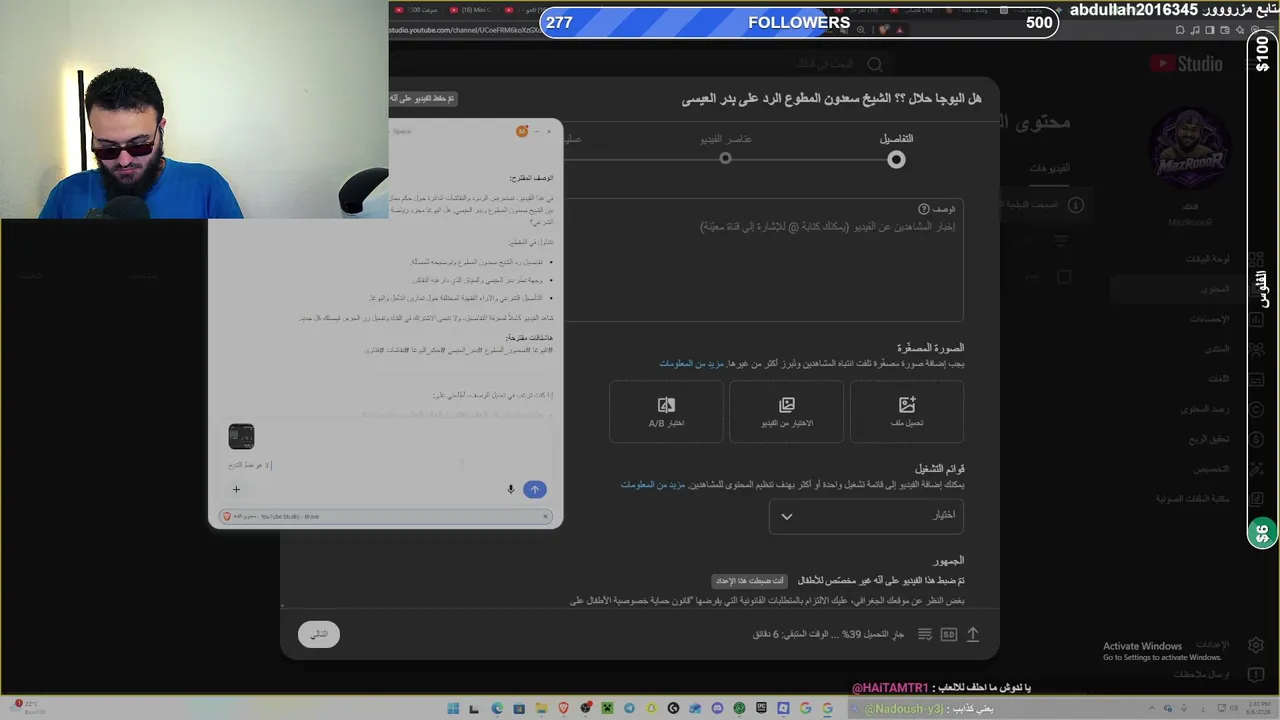
Task: Activate the microphone in the chat popup
Action: [x=511, y=489]
